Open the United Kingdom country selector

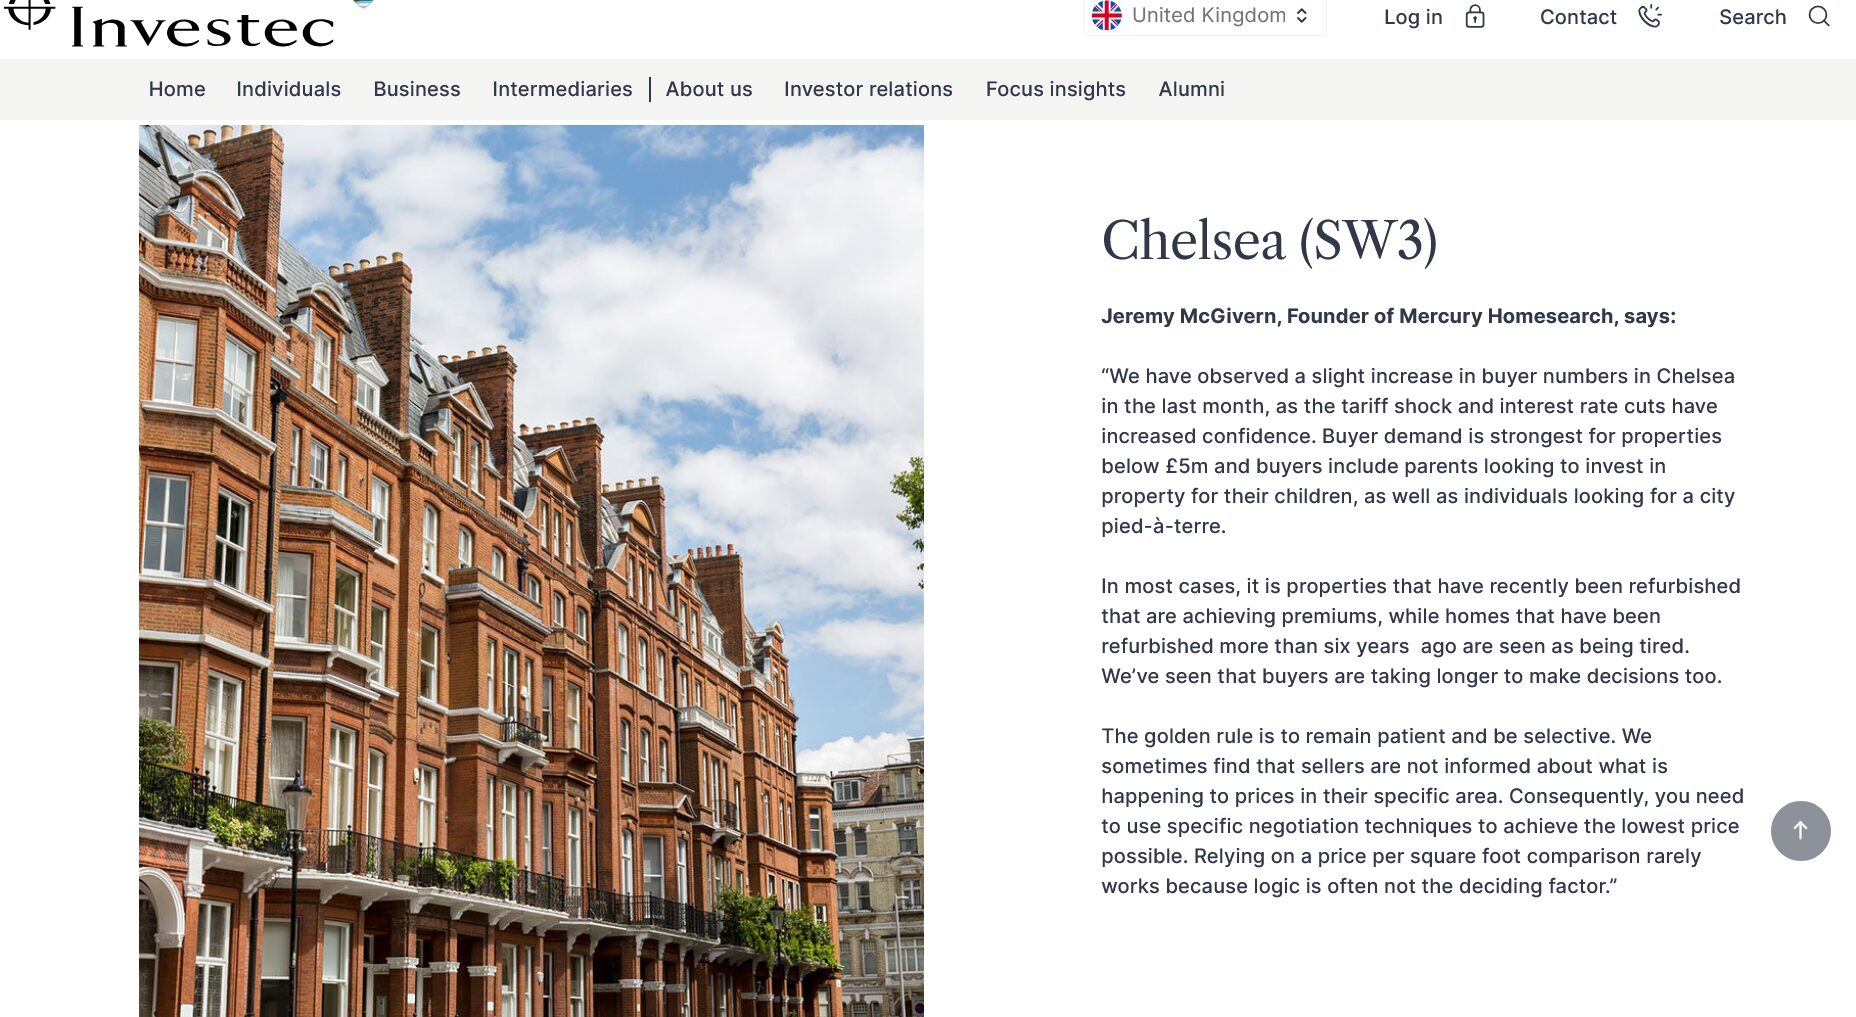coord(1205,16)
